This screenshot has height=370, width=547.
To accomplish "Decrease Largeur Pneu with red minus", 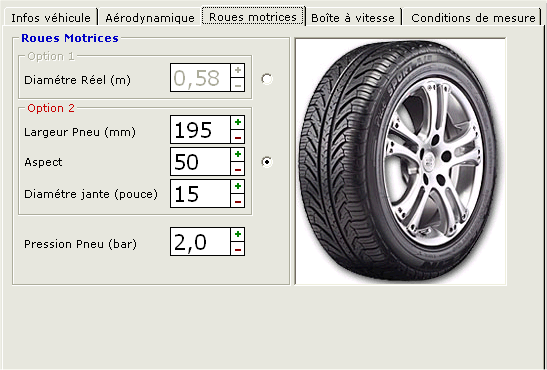I will click(238, 137).
